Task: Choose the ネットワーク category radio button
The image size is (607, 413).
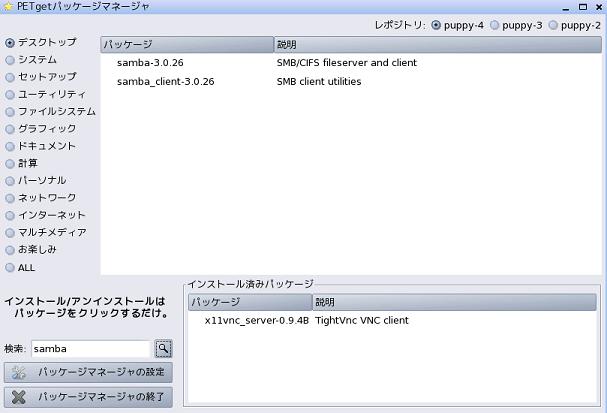Action: tap(10, 198)
